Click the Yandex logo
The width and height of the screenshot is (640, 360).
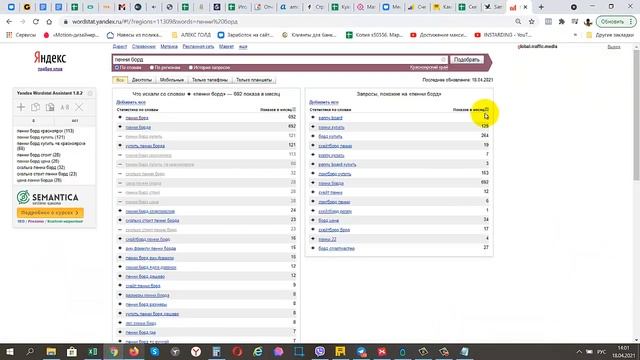[50, 58]
